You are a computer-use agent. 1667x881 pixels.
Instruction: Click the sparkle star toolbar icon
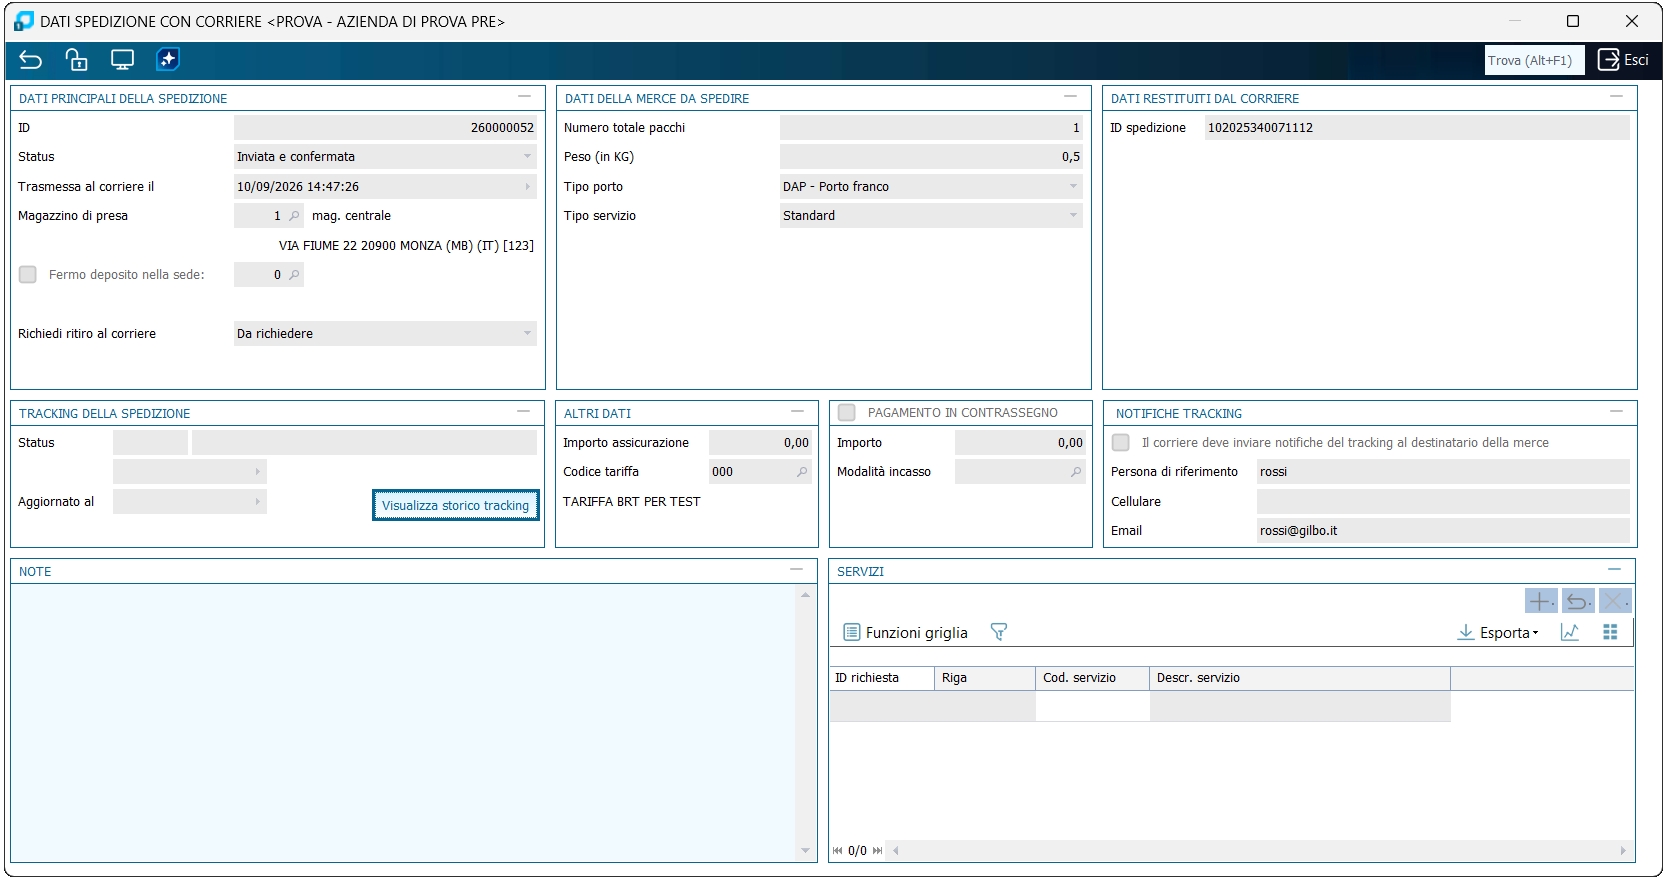(168, 60)
